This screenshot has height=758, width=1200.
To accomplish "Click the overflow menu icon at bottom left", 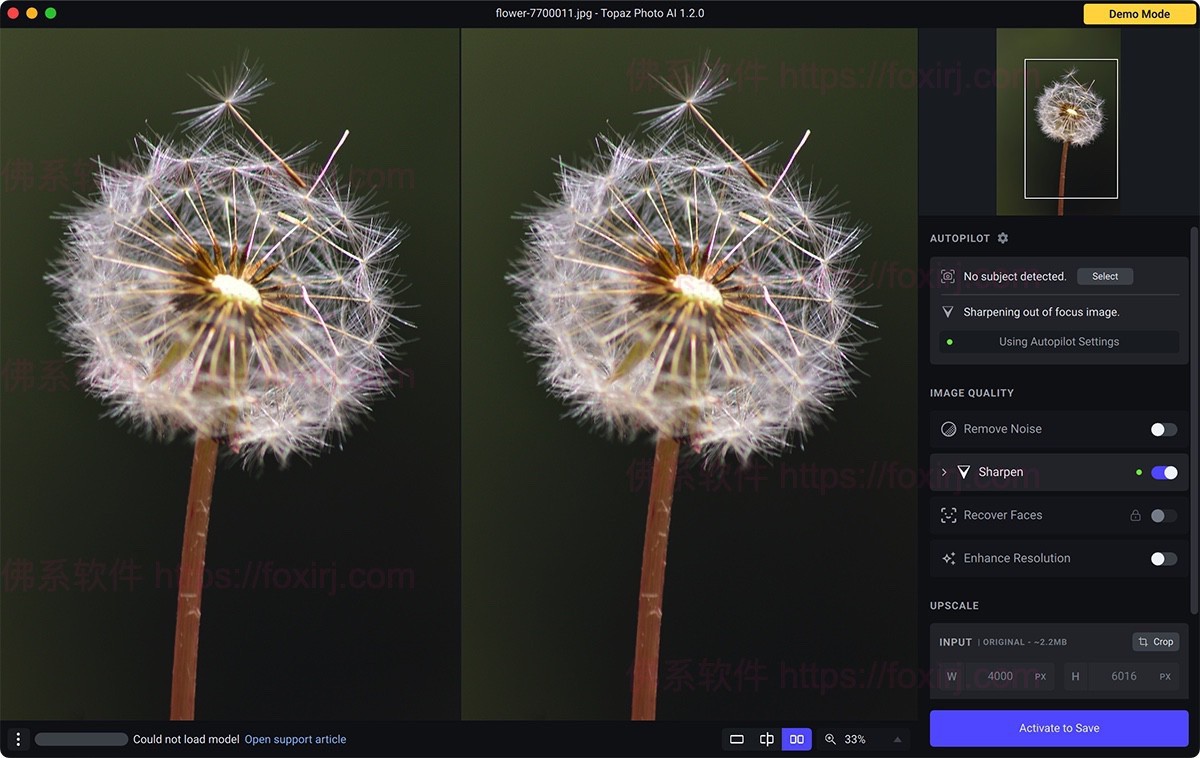I will coord(17,738).
